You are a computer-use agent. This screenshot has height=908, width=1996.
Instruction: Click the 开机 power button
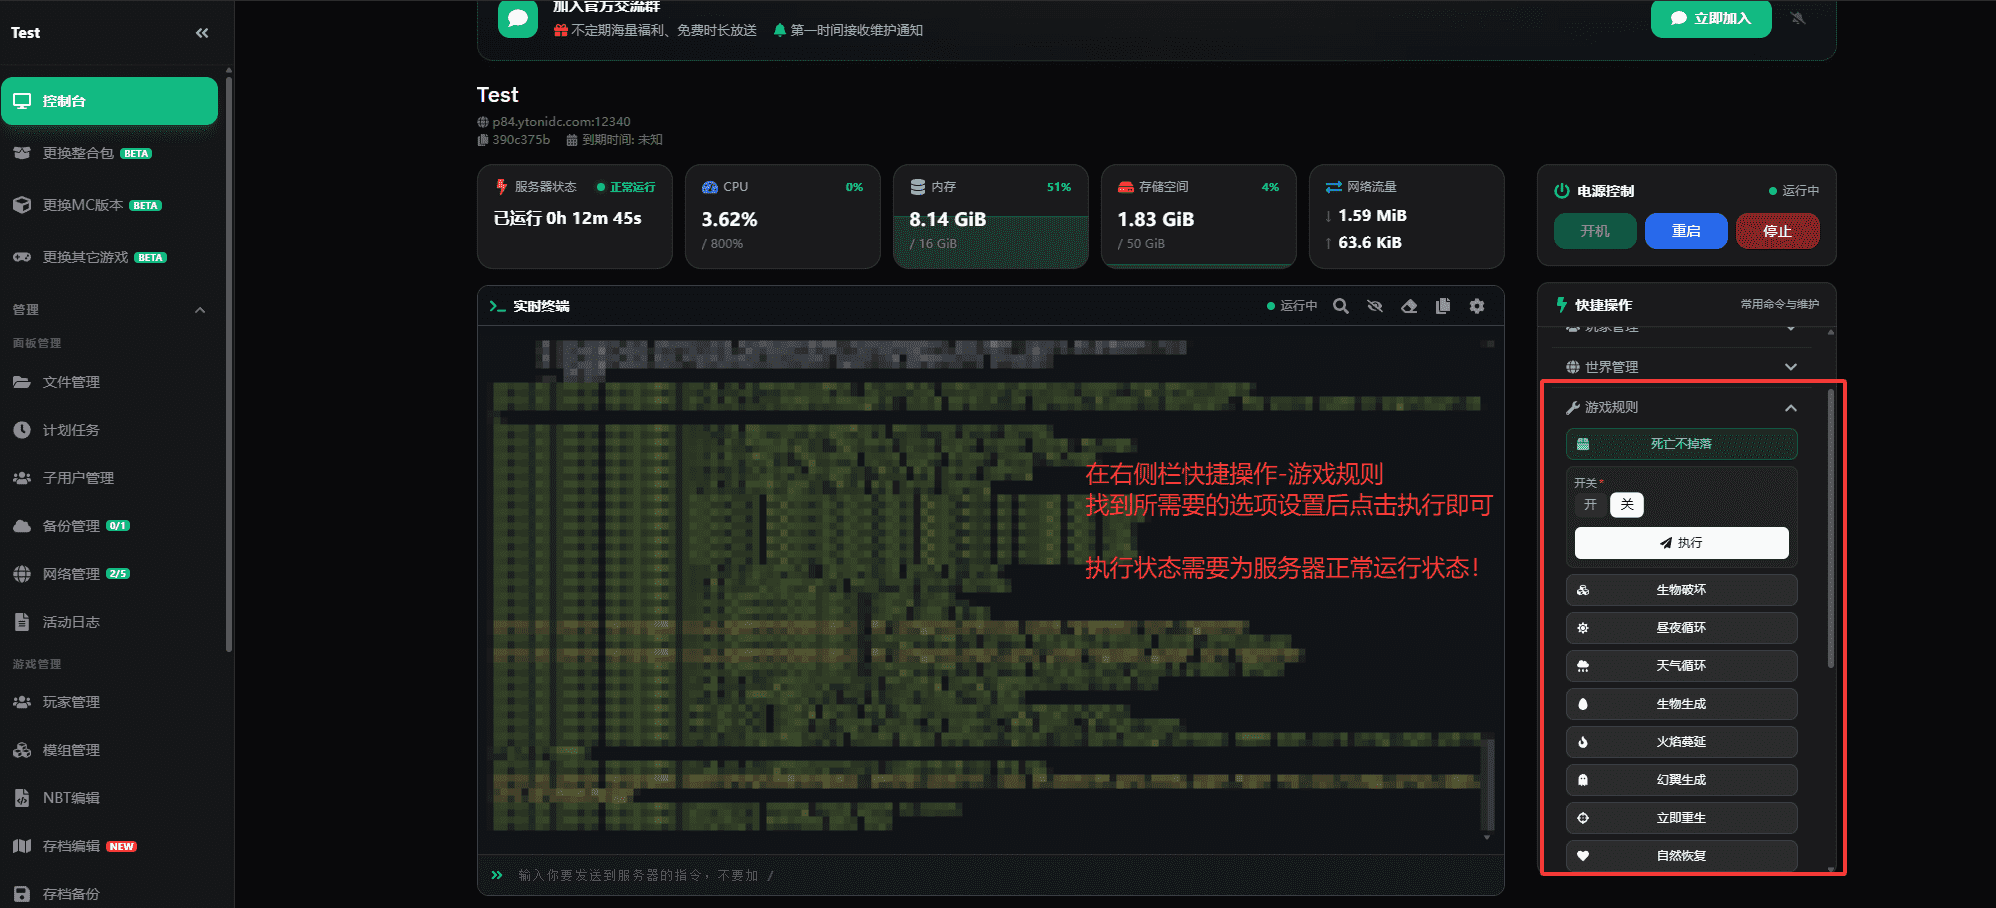(x=1595, y=231)
